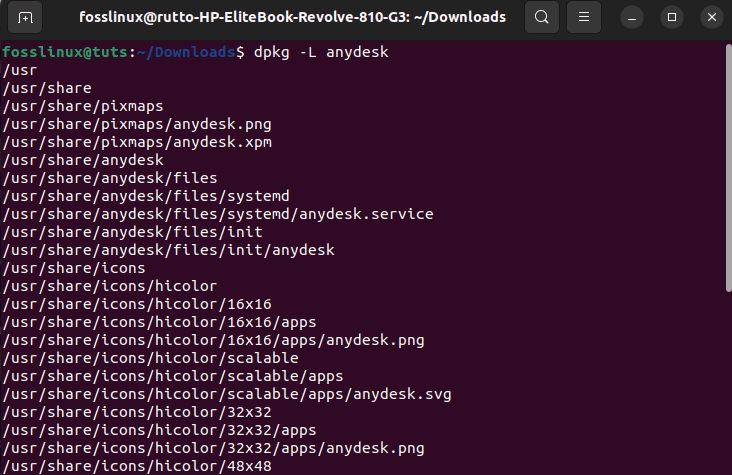The height and width of the screenshot is (475, 732).
Task: Click the line '/usr/share/anydesk/files/init/anydesk'
Action: [x=169, y=250]
